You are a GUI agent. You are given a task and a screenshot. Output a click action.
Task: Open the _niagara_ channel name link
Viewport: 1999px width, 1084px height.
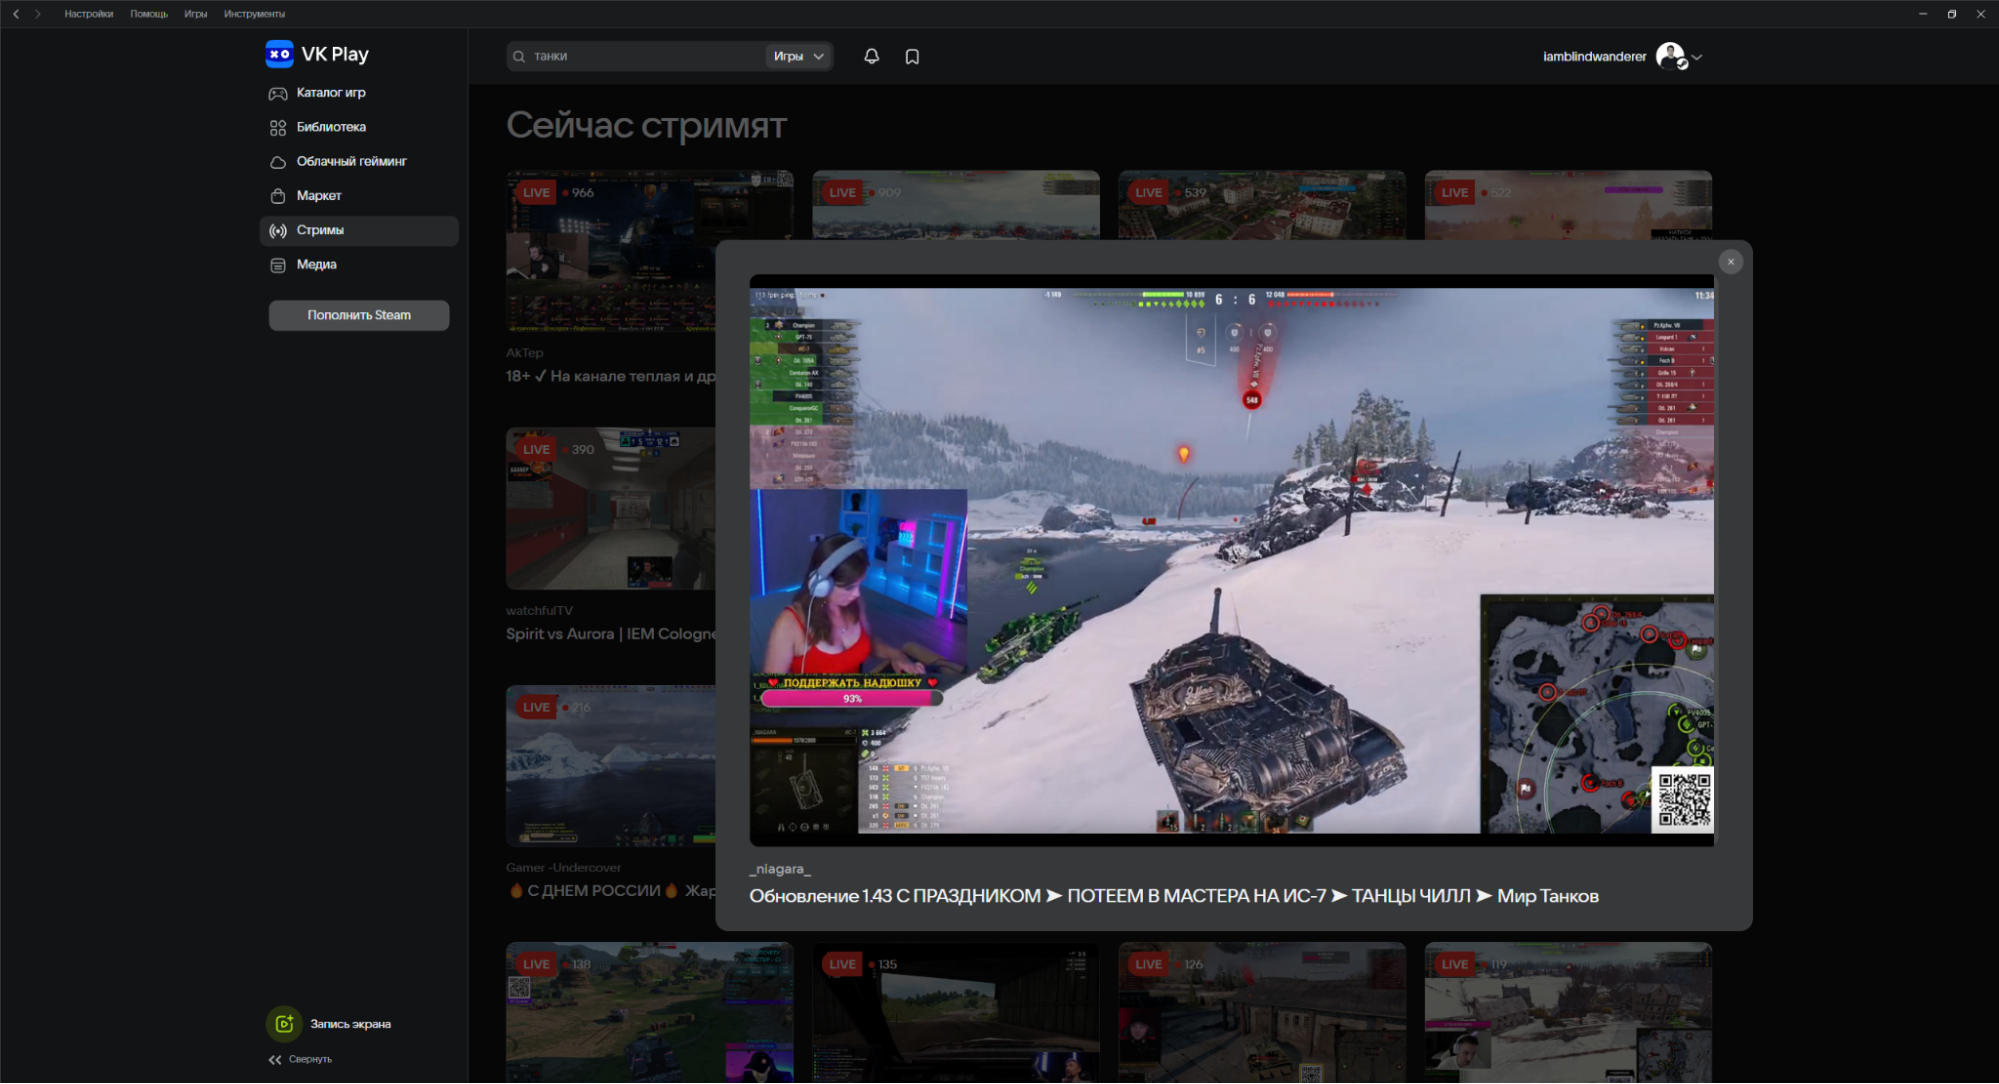pyautogui.click(x=779, y=869)
